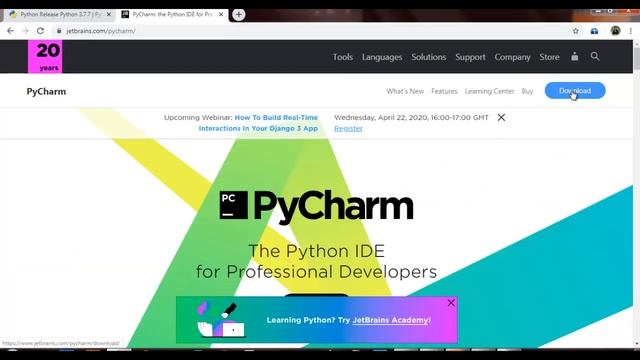The width and height of the screenshot is (640, 360).
Task: Reload the page with the refresh icon
Action: click(40, 31)
